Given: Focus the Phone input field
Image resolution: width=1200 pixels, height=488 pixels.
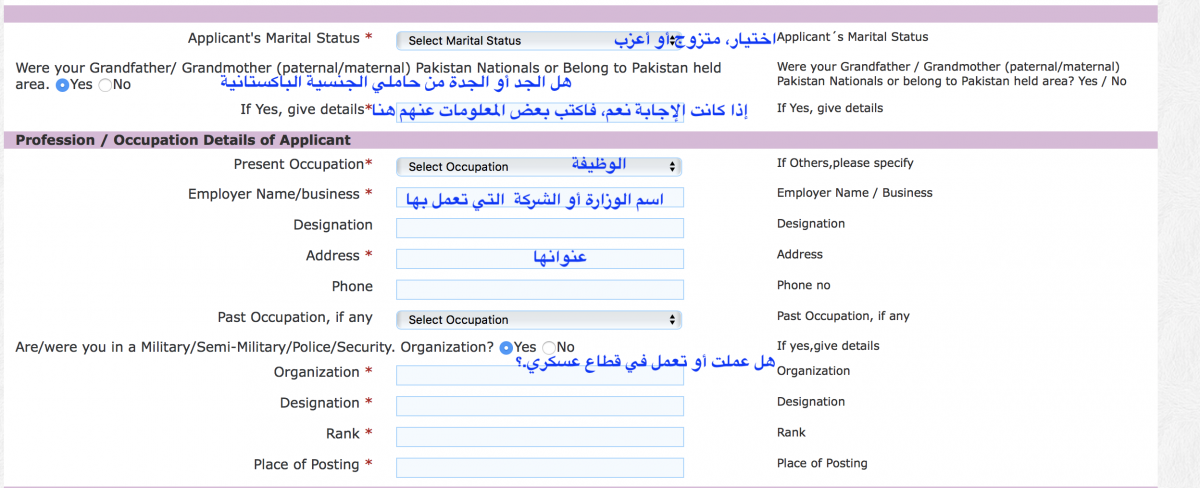Looking at the screenshot, I should pyautogui.click(x=539, y=289).
